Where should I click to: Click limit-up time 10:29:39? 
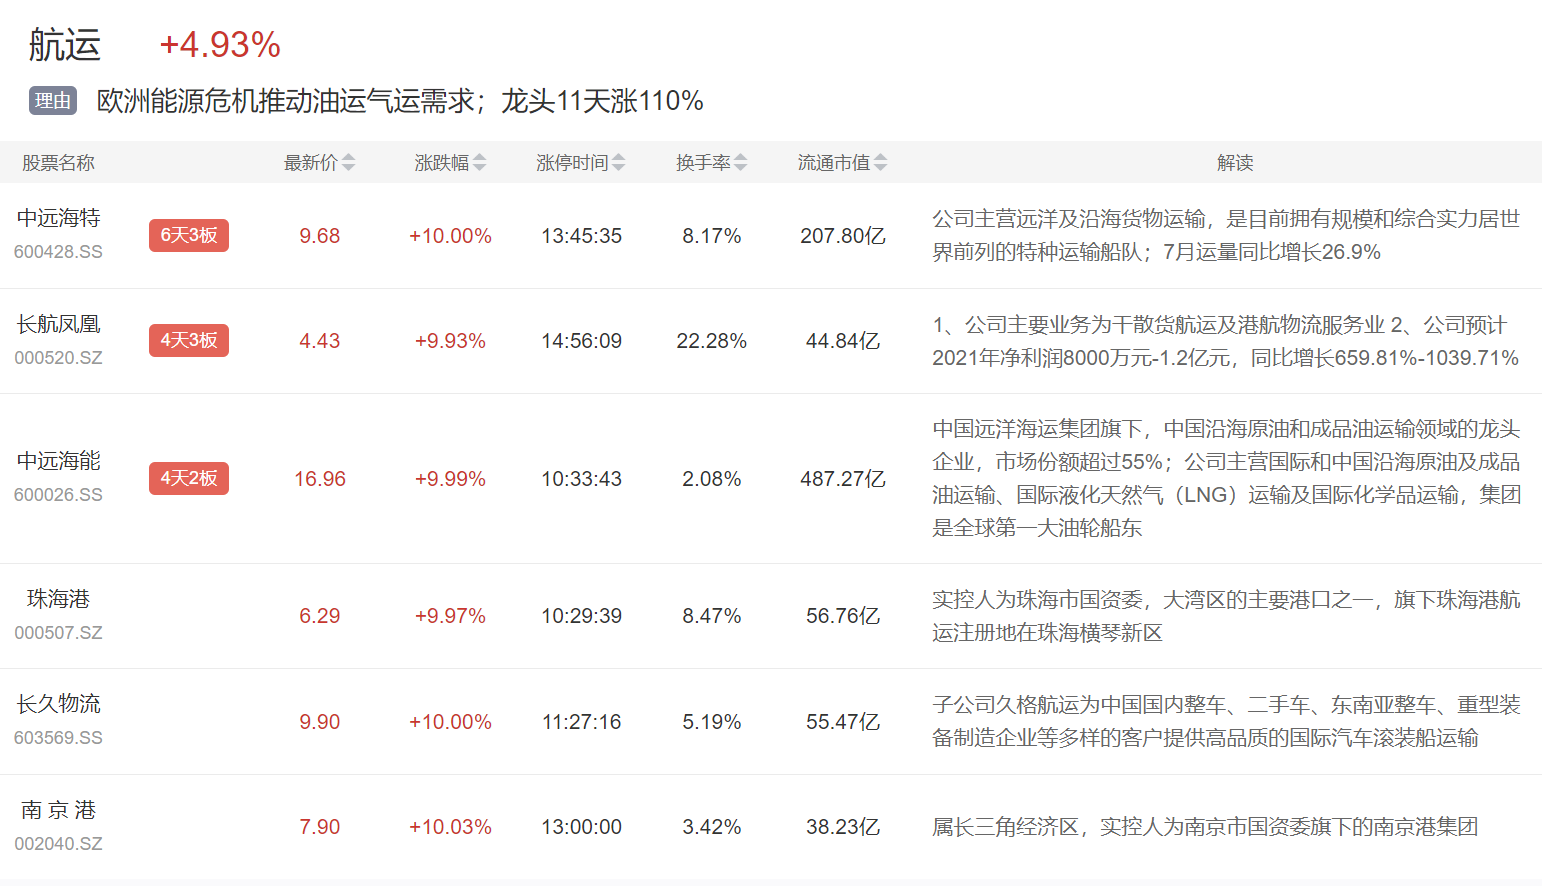tap(582, 616)
